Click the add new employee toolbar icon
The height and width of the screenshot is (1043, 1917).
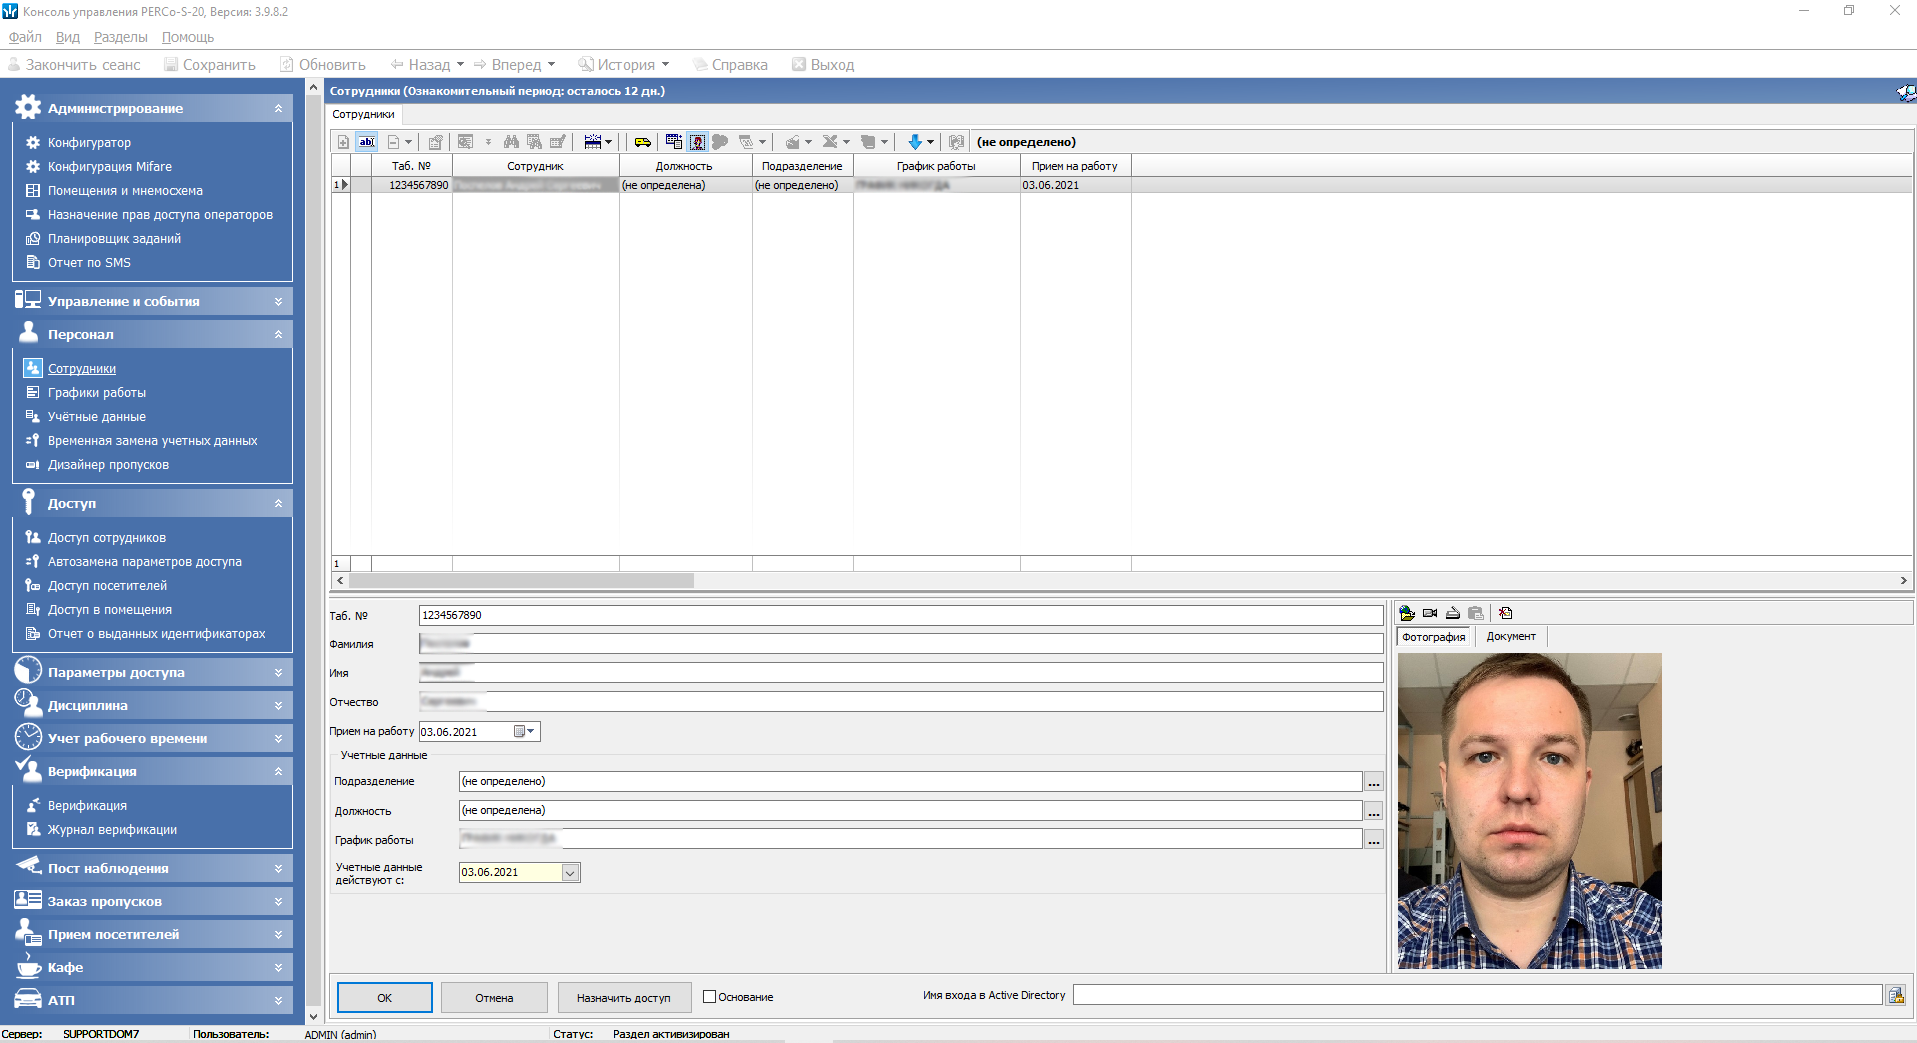click(343, 142)
